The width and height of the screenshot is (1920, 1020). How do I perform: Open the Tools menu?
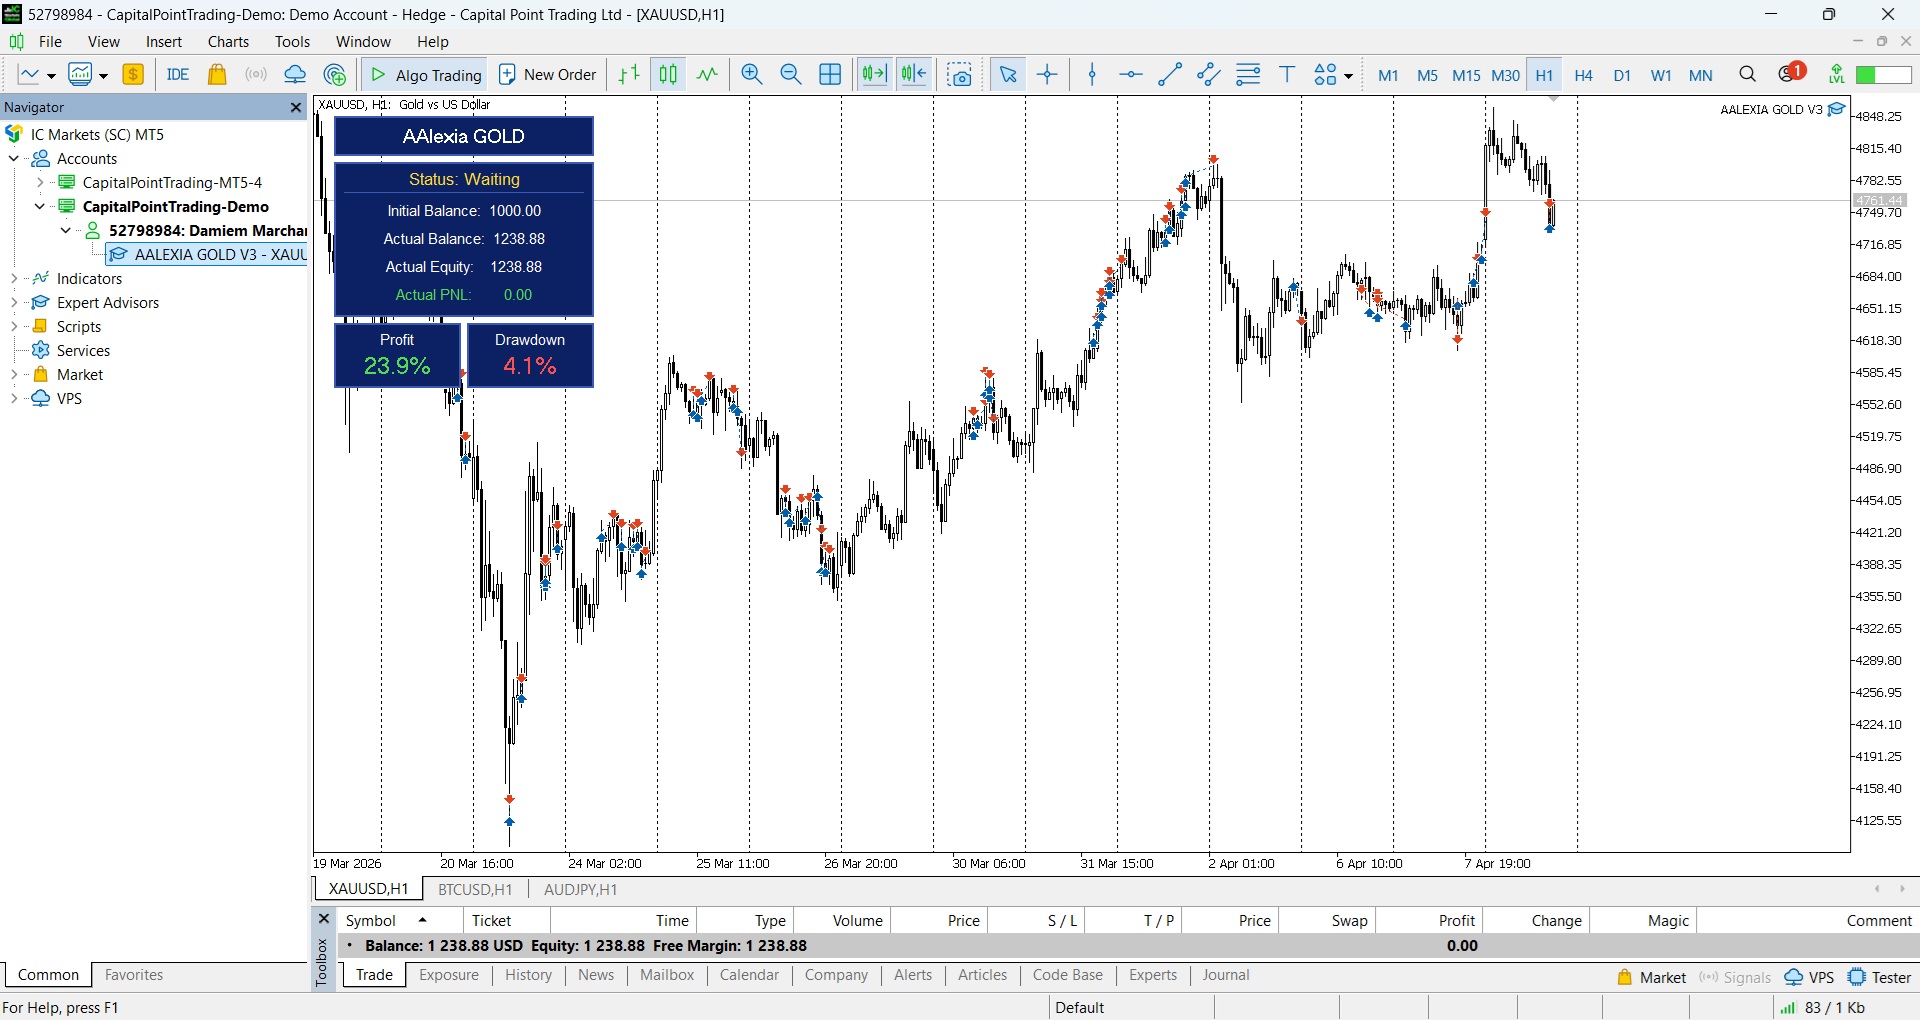pos(292,42)
